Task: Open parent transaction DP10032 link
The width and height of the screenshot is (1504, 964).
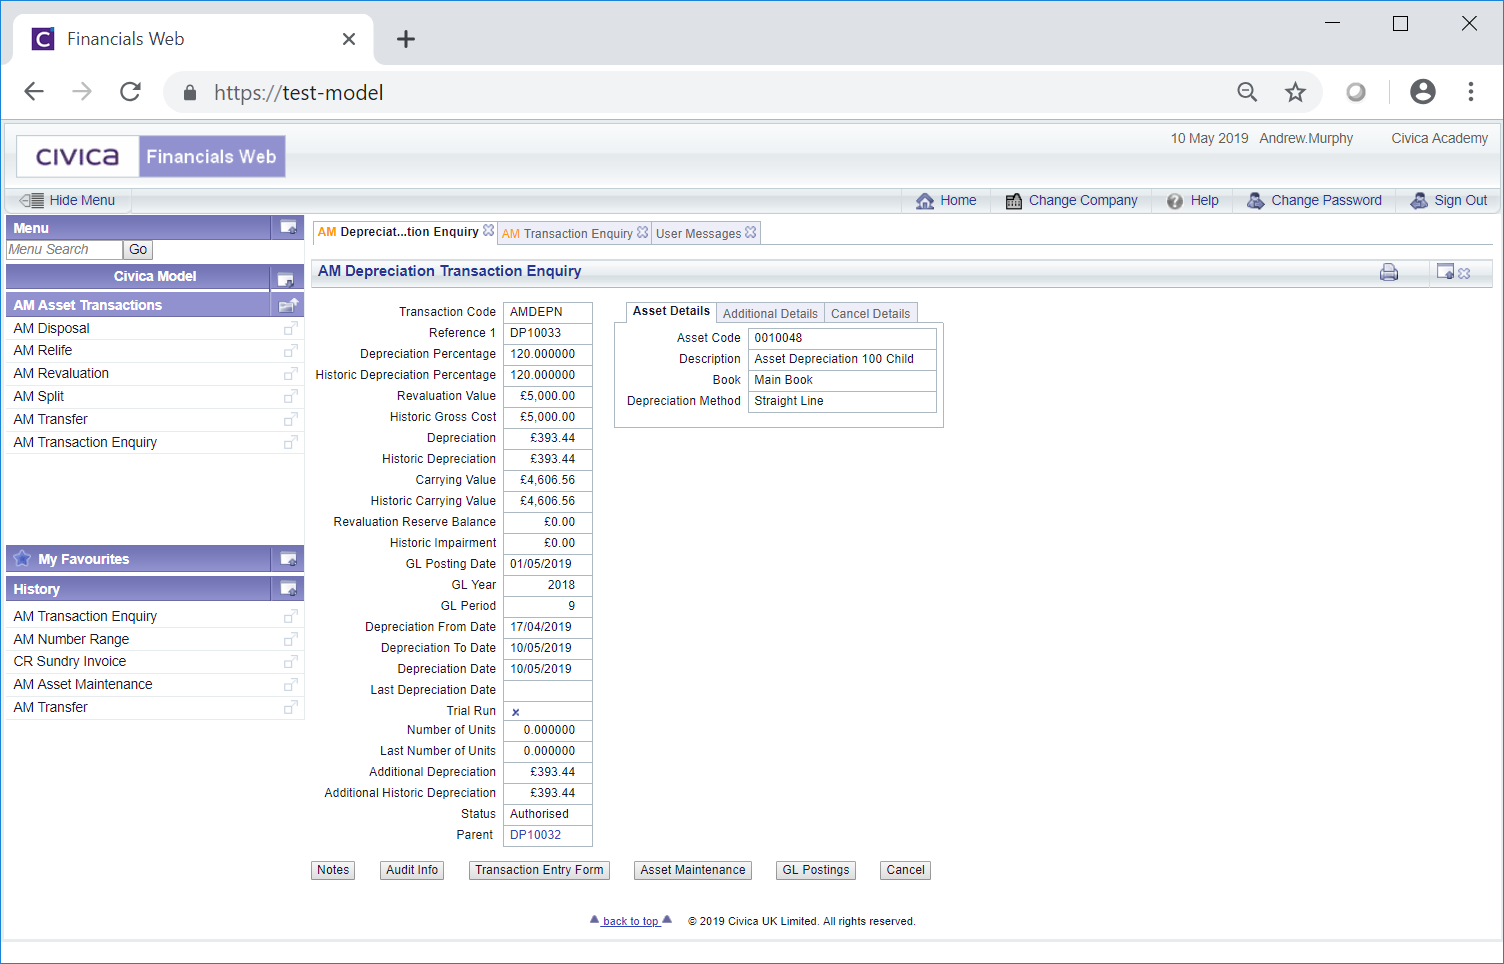Action: [535, 835]
